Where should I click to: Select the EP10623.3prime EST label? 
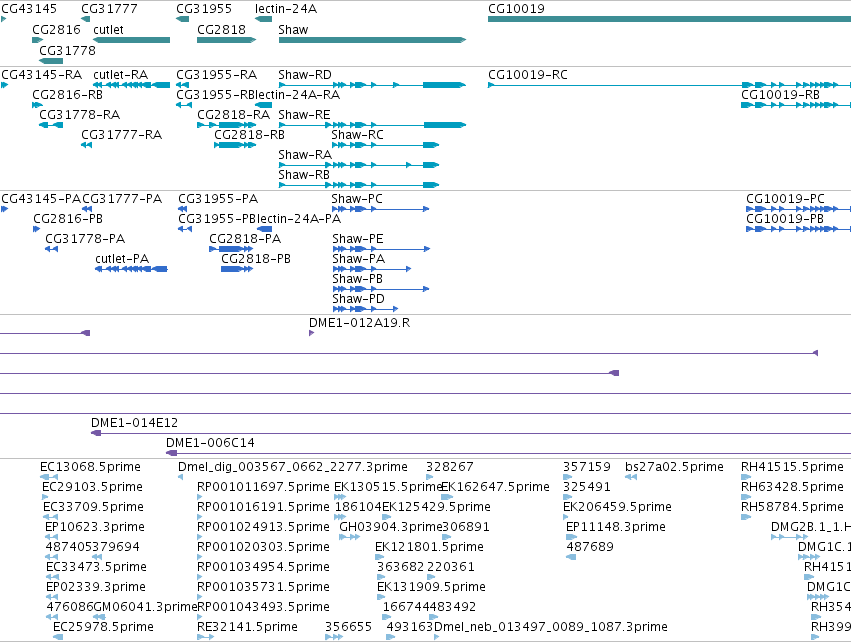tap(95, 527)
